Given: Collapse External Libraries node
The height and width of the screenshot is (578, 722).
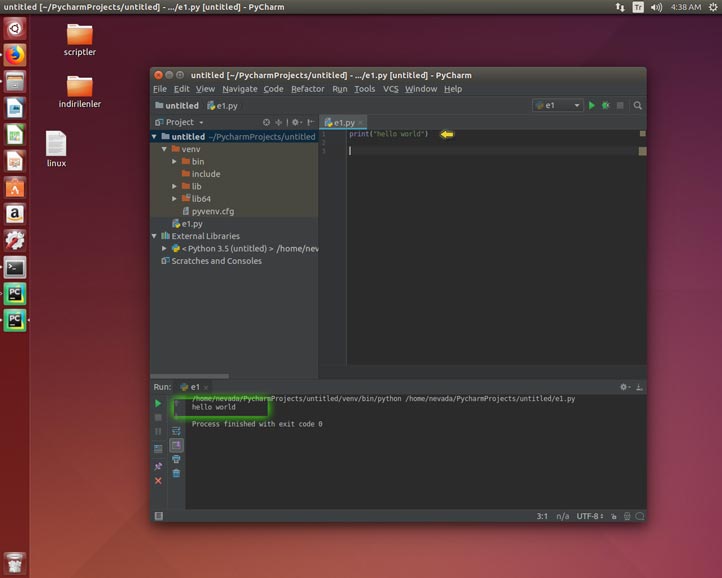Looking at the screenshot, I should (x=154, y=236).
